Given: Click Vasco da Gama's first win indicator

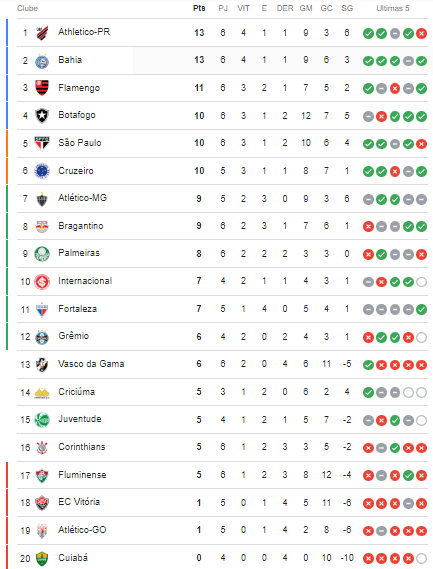Looking at the screenshot, I should (368, 365).
